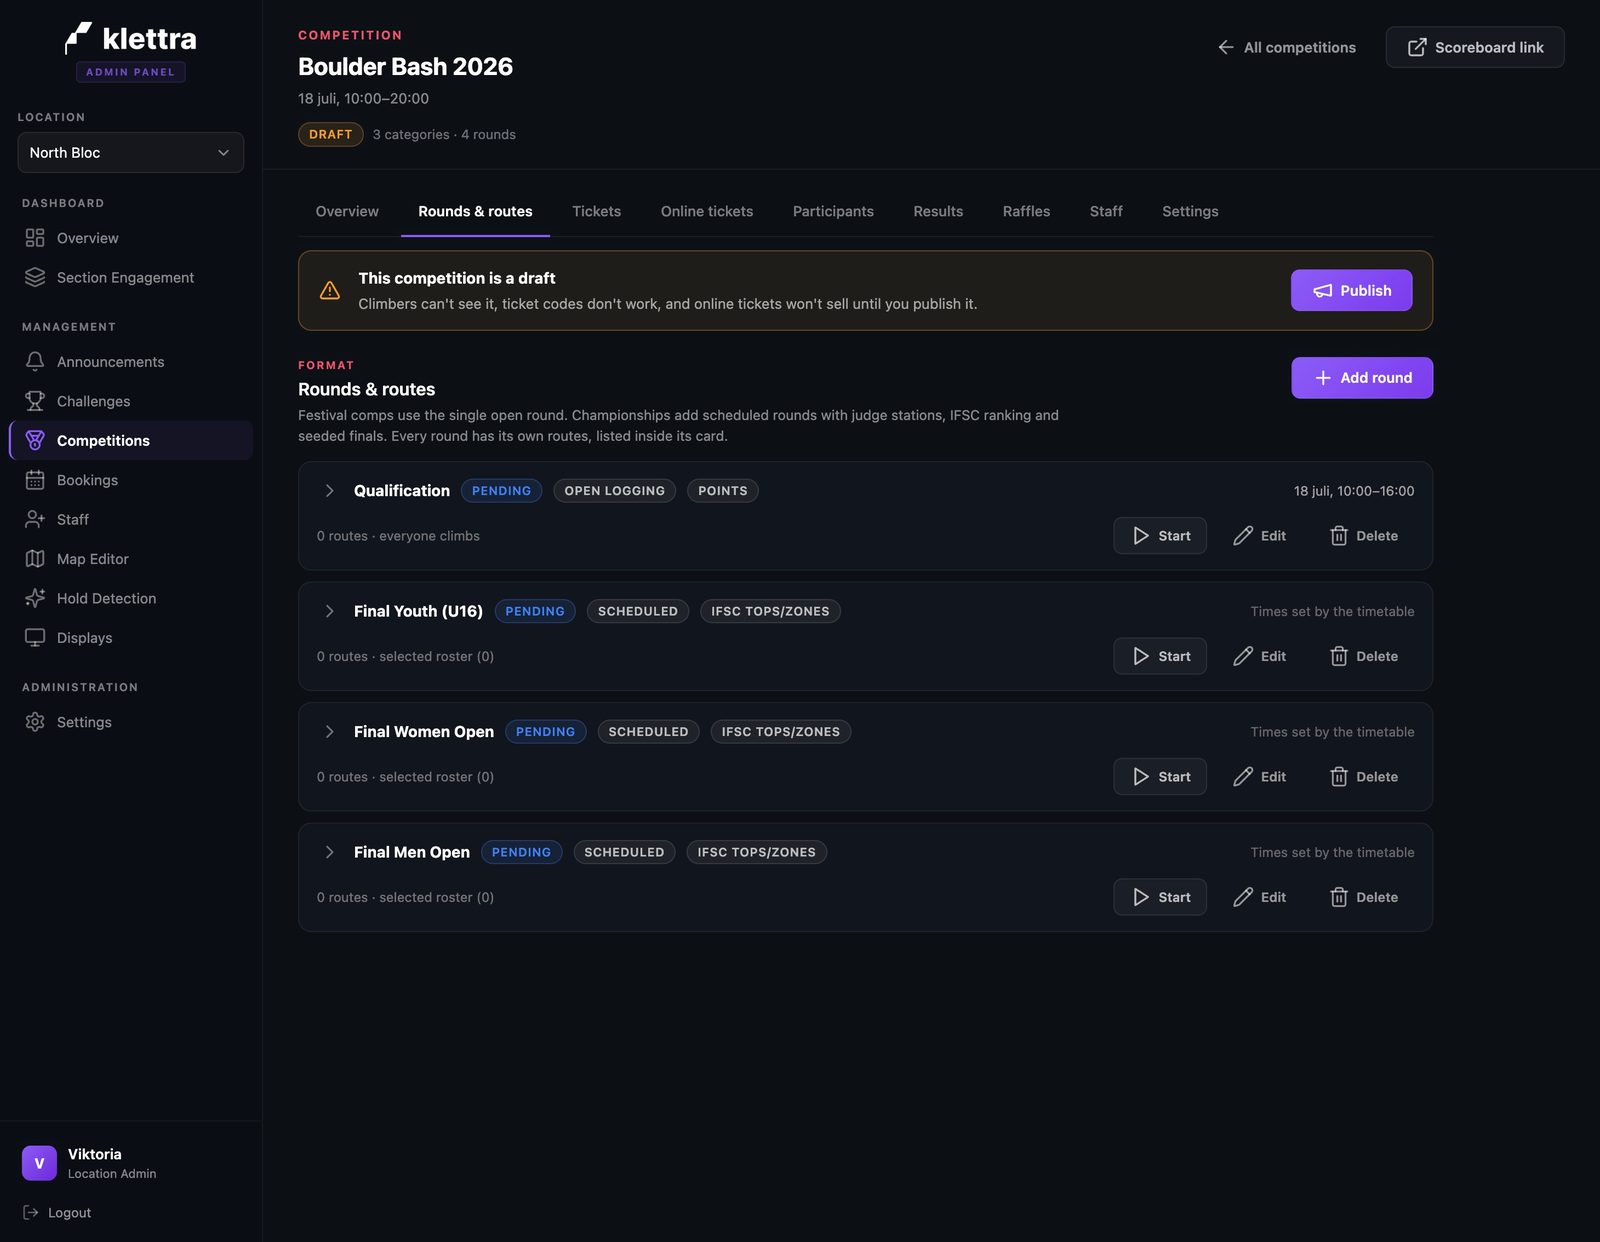Expand the Final Women Open card

coord(329,732)
